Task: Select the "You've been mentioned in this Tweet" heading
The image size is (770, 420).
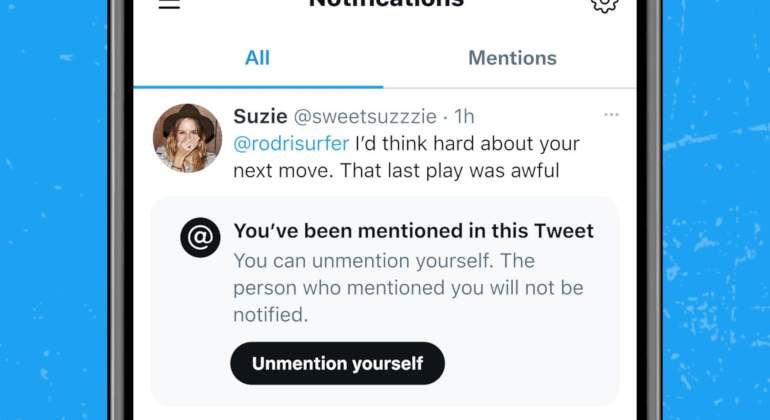Action: [413, 231]
